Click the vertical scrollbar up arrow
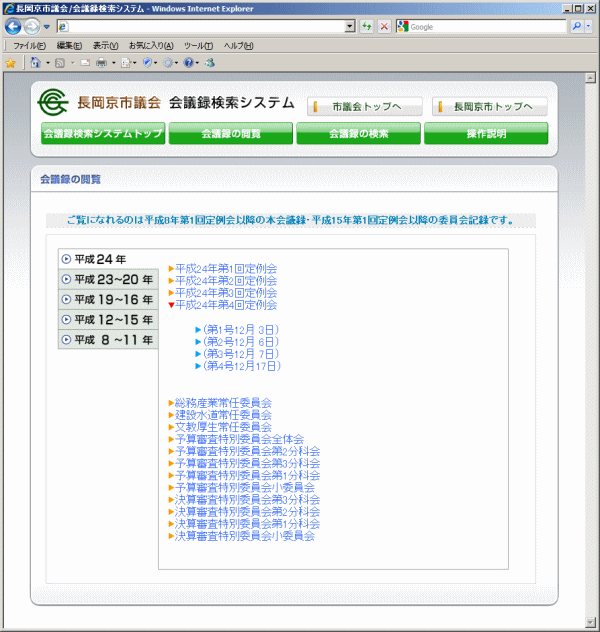 (590, 78)
